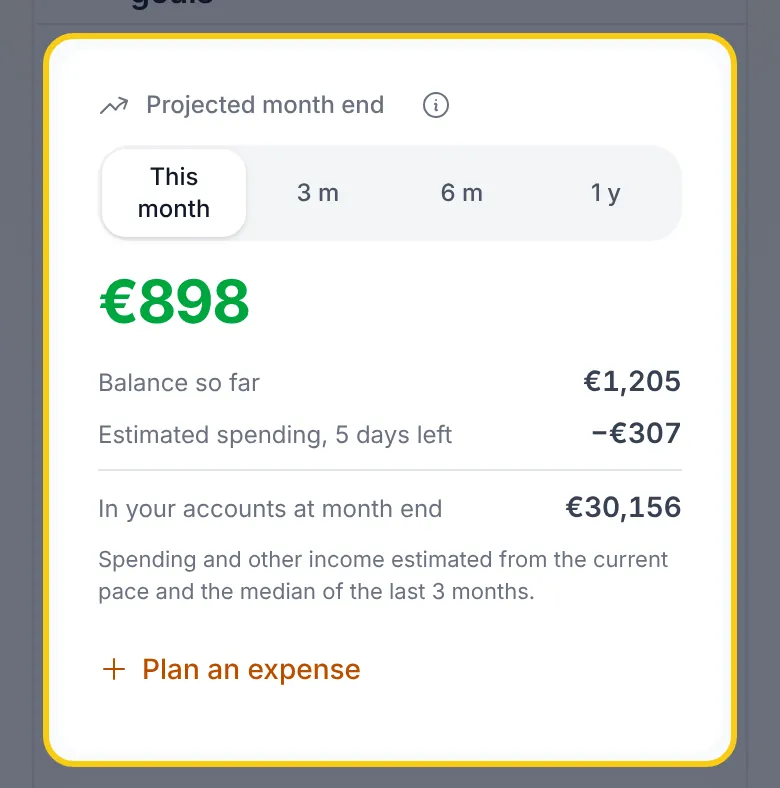Switch the projection to 6 m
780x788 pixels.
[461, 192]
